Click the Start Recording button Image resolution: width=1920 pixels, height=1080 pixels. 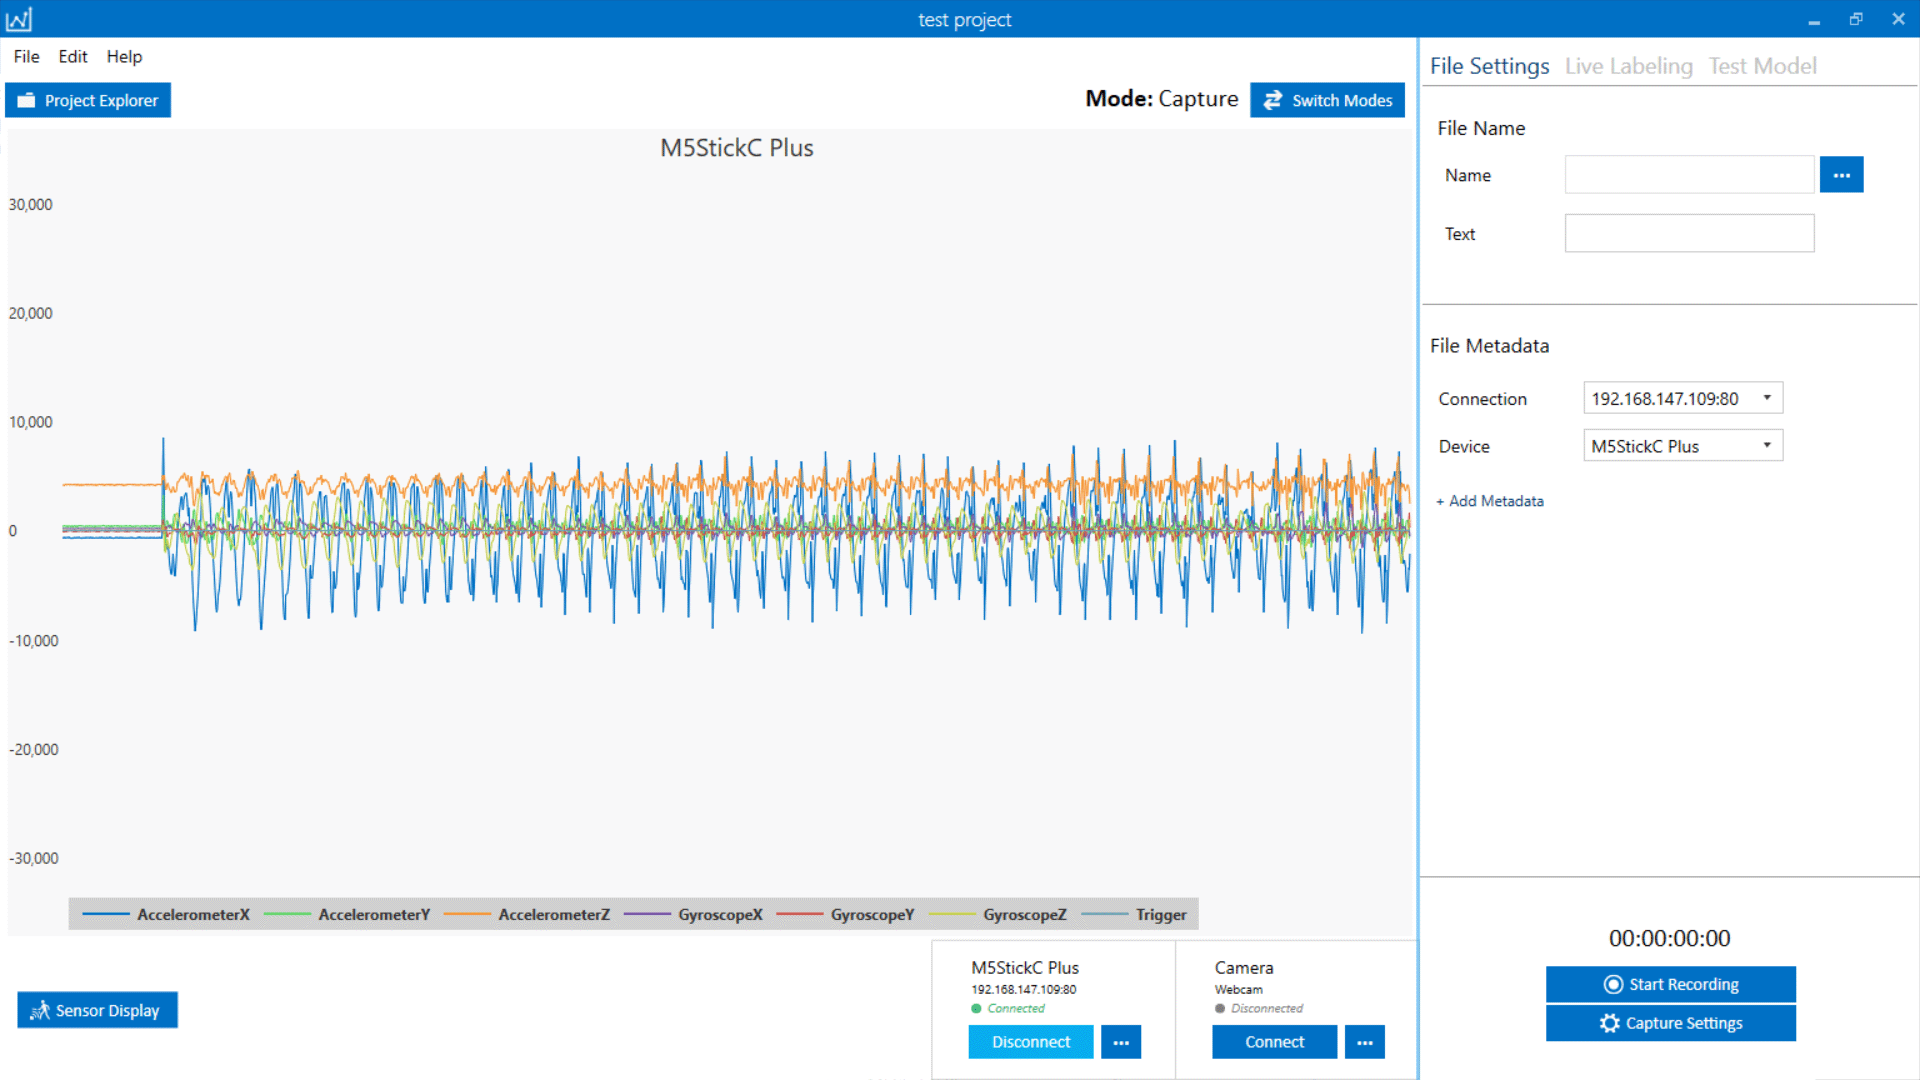coord(1671,984)
